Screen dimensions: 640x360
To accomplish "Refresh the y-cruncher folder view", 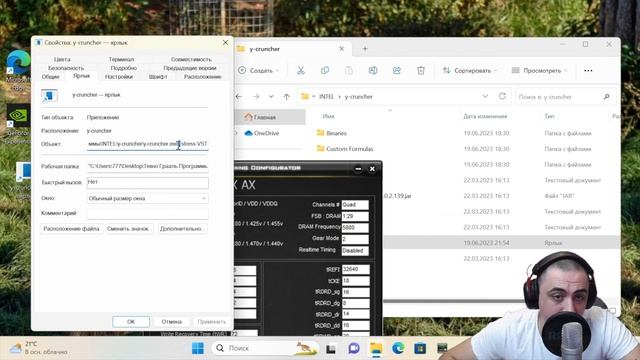I will tap(502, 96).
